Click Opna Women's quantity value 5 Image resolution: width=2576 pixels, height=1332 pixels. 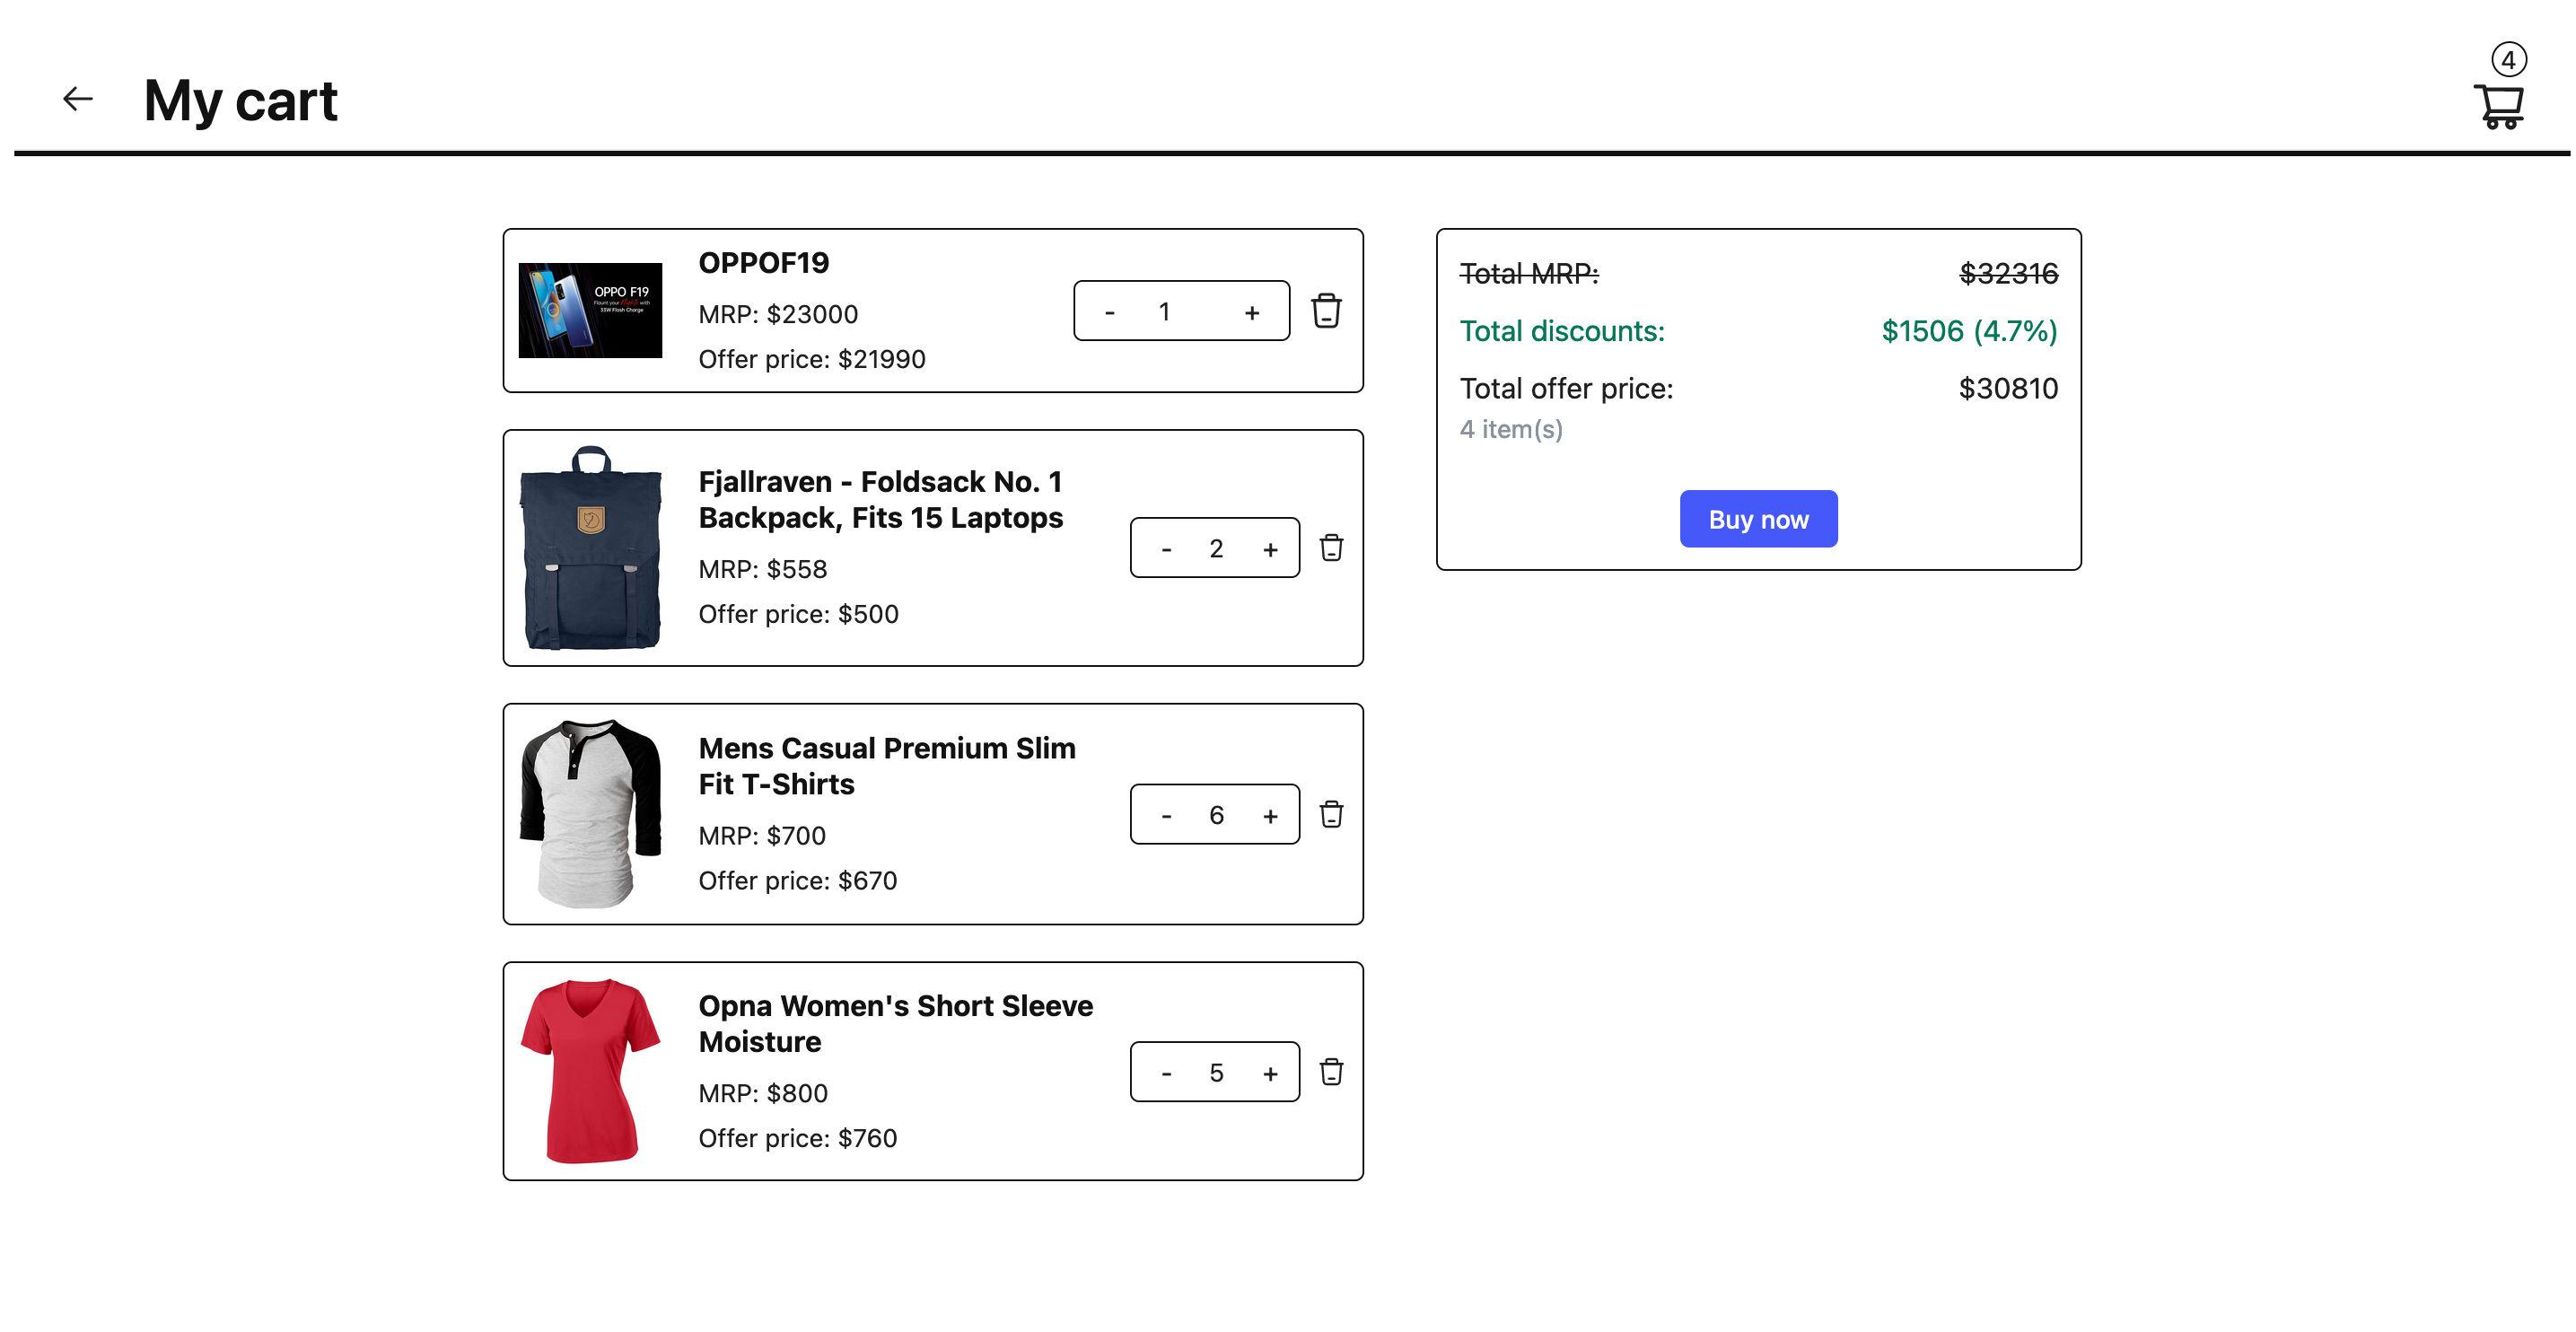pos(1216,1073)
